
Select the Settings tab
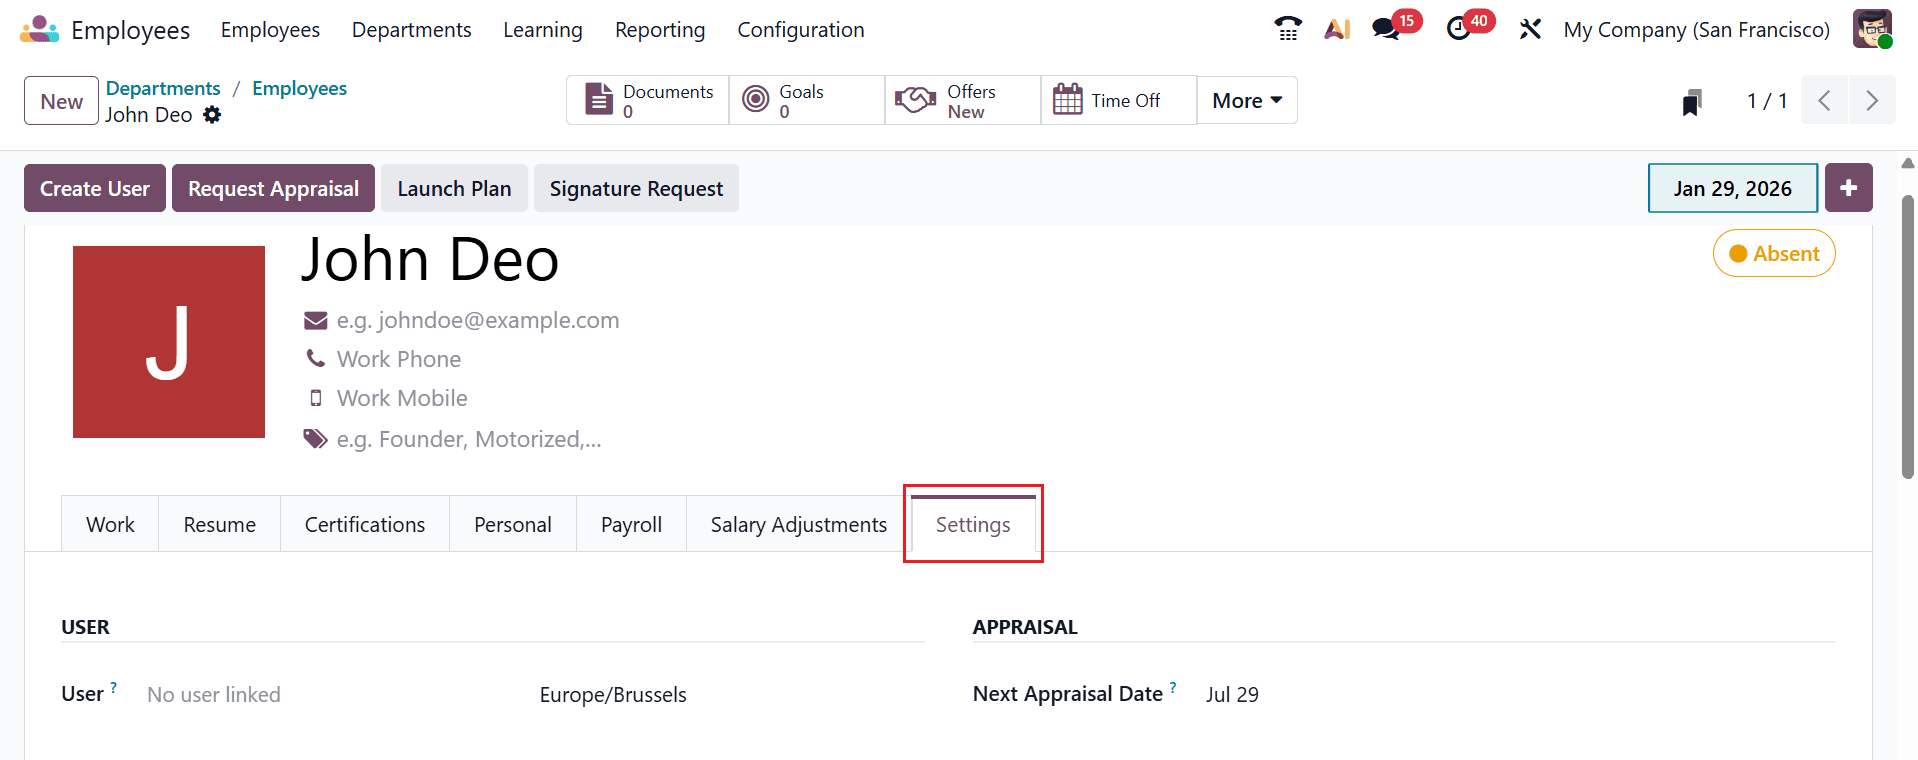click(973, 524)
